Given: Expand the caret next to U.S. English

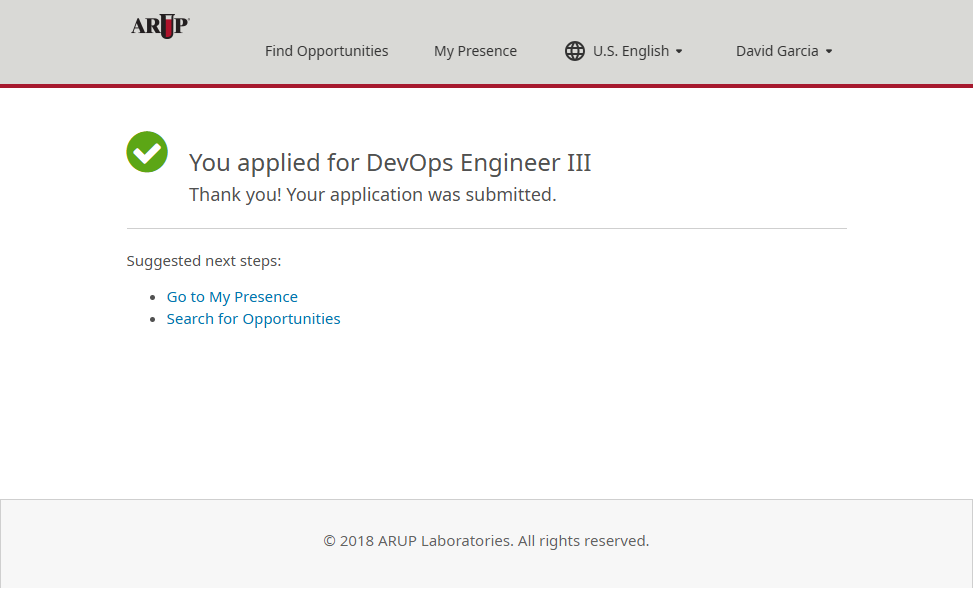Looking at the screenshot, I should click(679, 51).
